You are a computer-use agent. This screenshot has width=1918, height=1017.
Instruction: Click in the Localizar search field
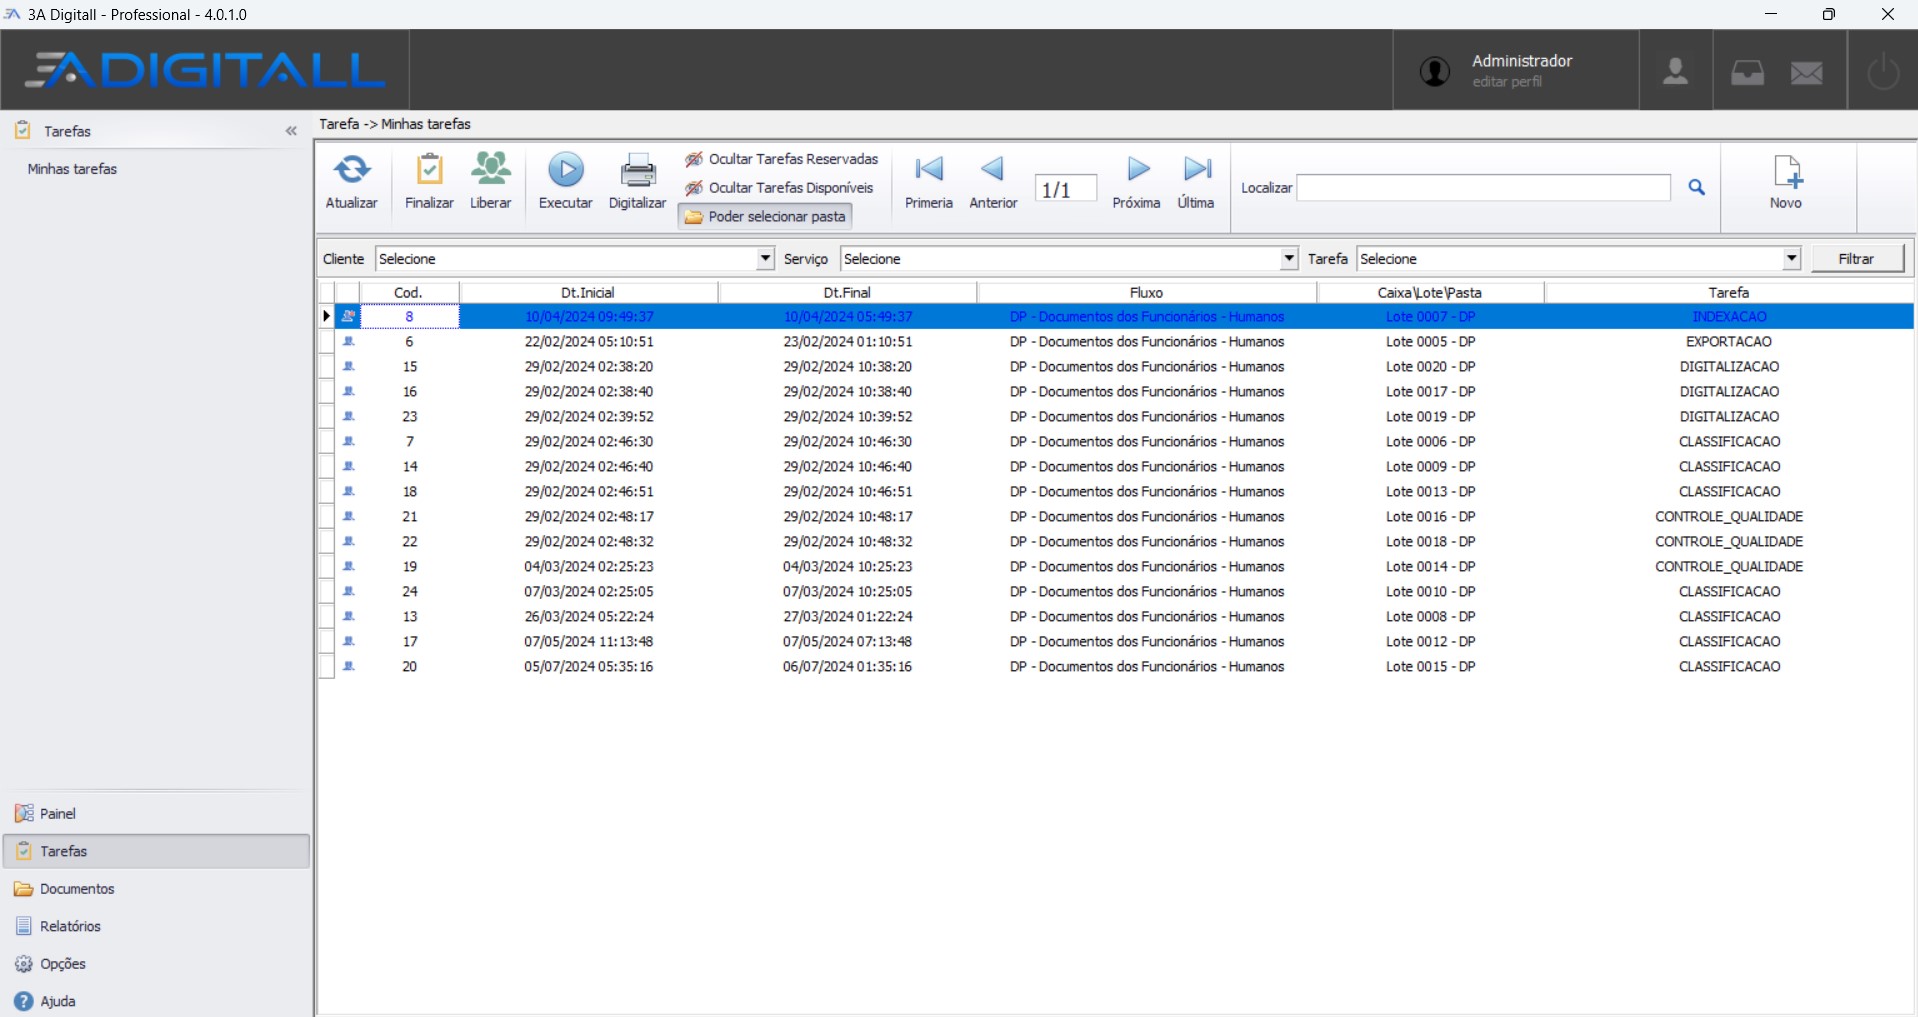(x=1484, y=187)
